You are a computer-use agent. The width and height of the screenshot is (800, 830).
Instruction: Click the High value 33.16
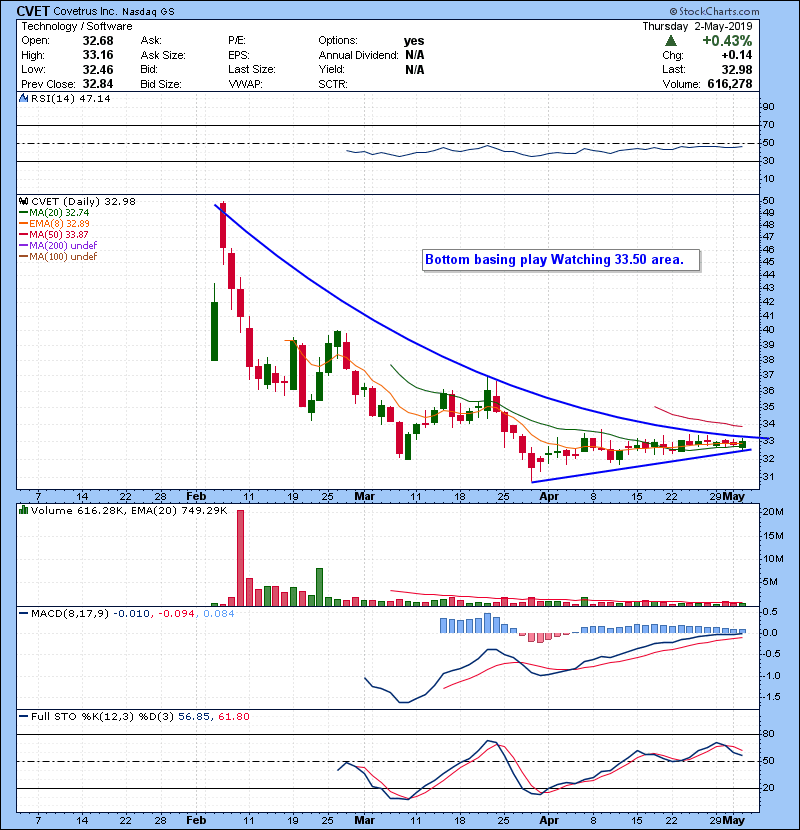pyautogui.click(x=98, y=55)
